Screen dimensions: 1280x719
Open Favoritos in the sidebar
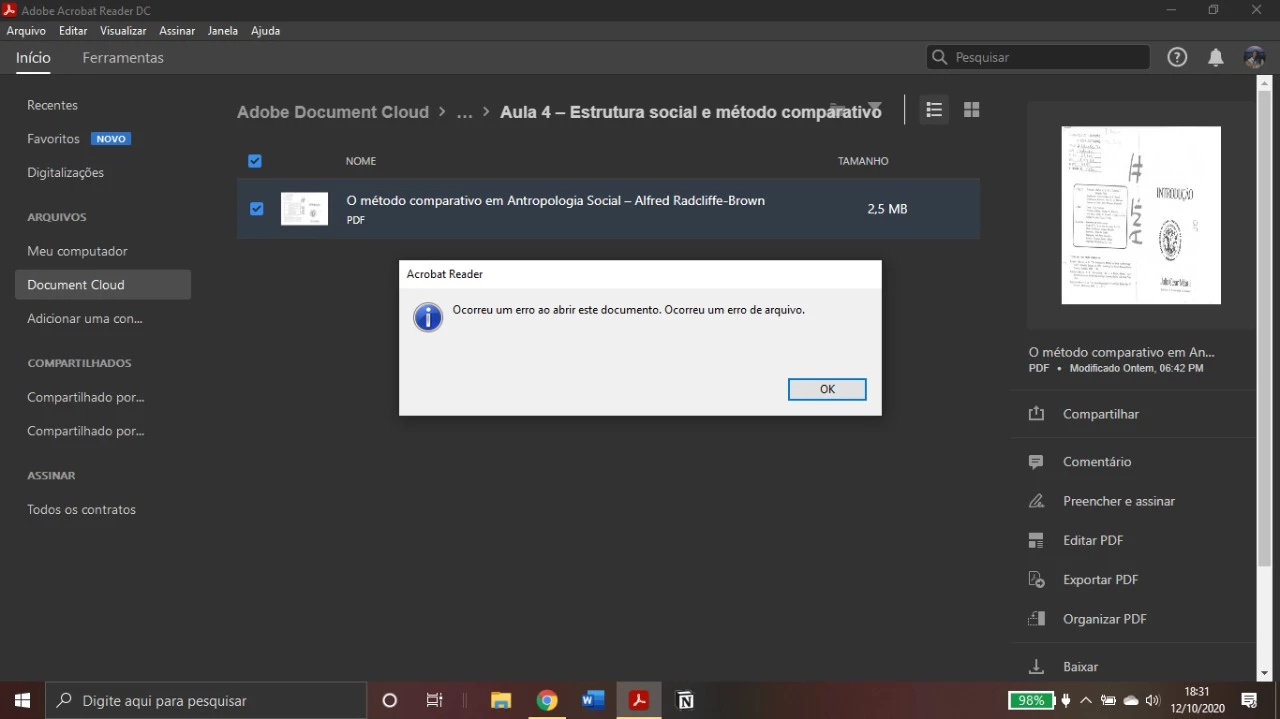[x=53, y=139]
